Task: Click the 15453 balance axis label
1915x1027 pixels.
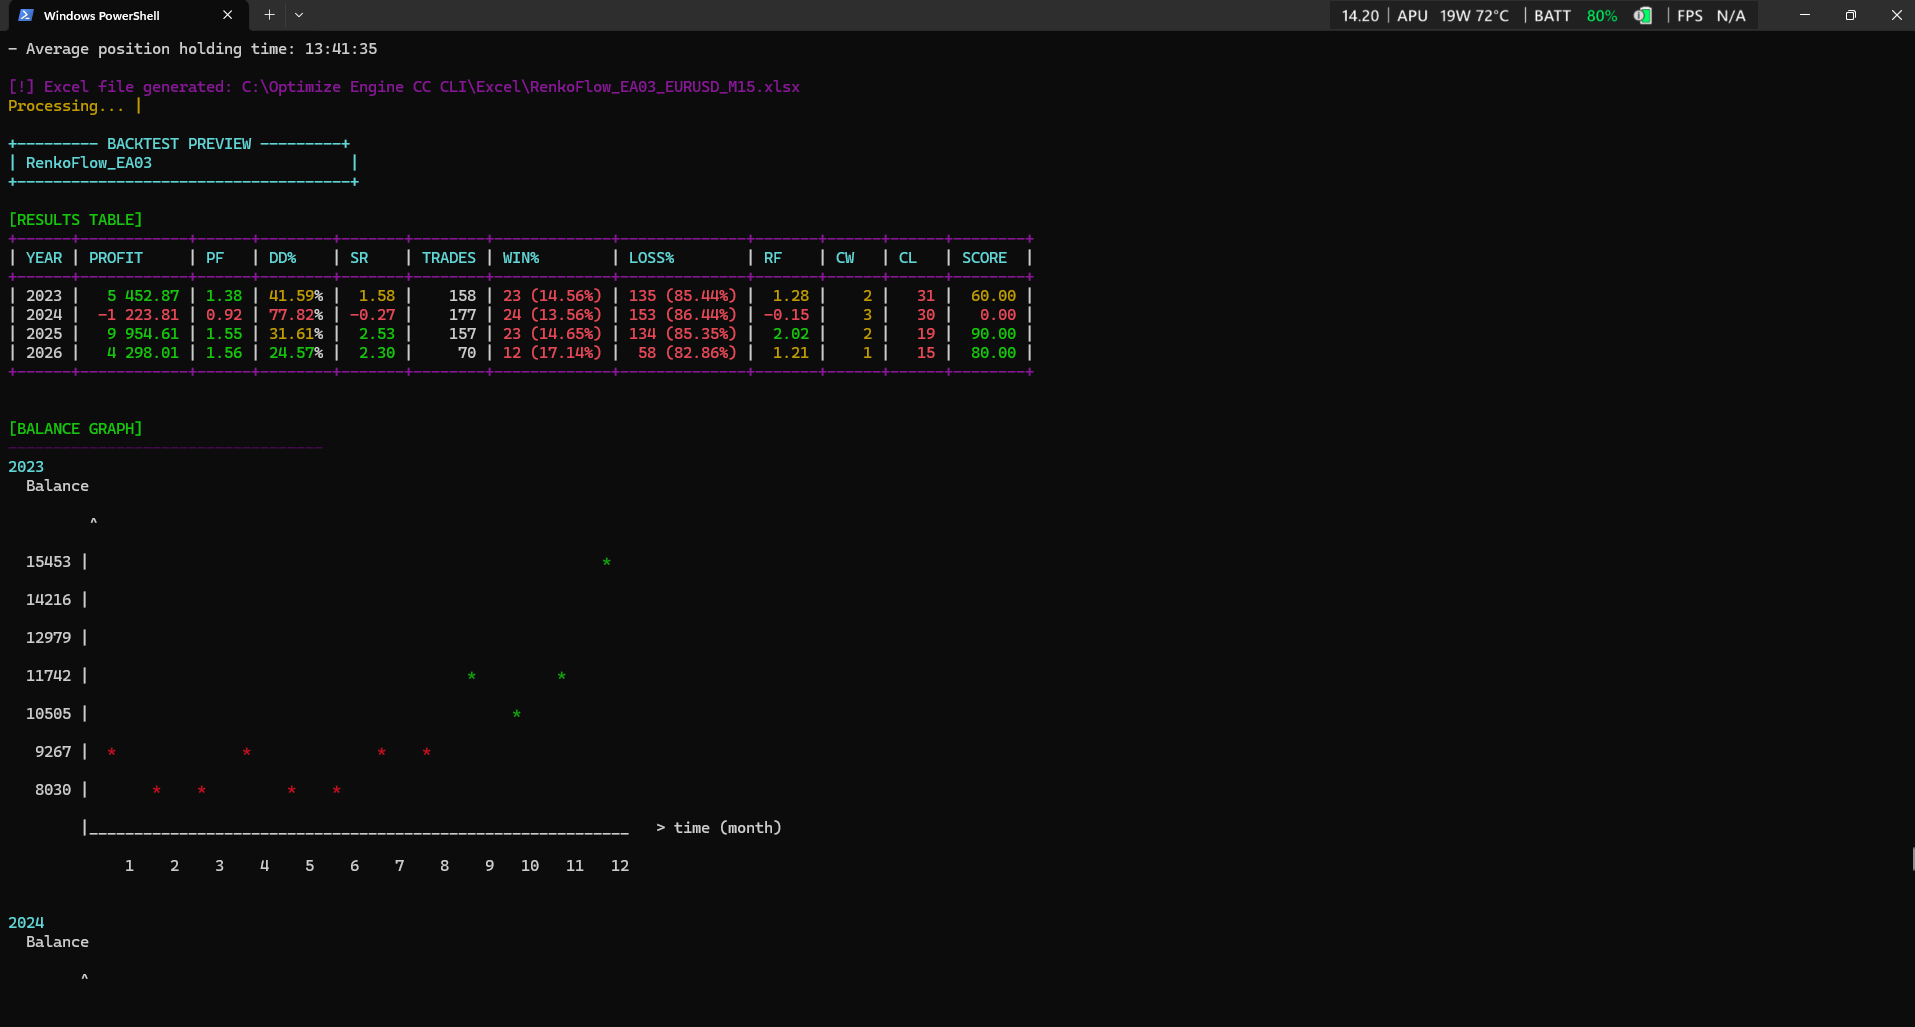Action: click(x=48, y=562)
